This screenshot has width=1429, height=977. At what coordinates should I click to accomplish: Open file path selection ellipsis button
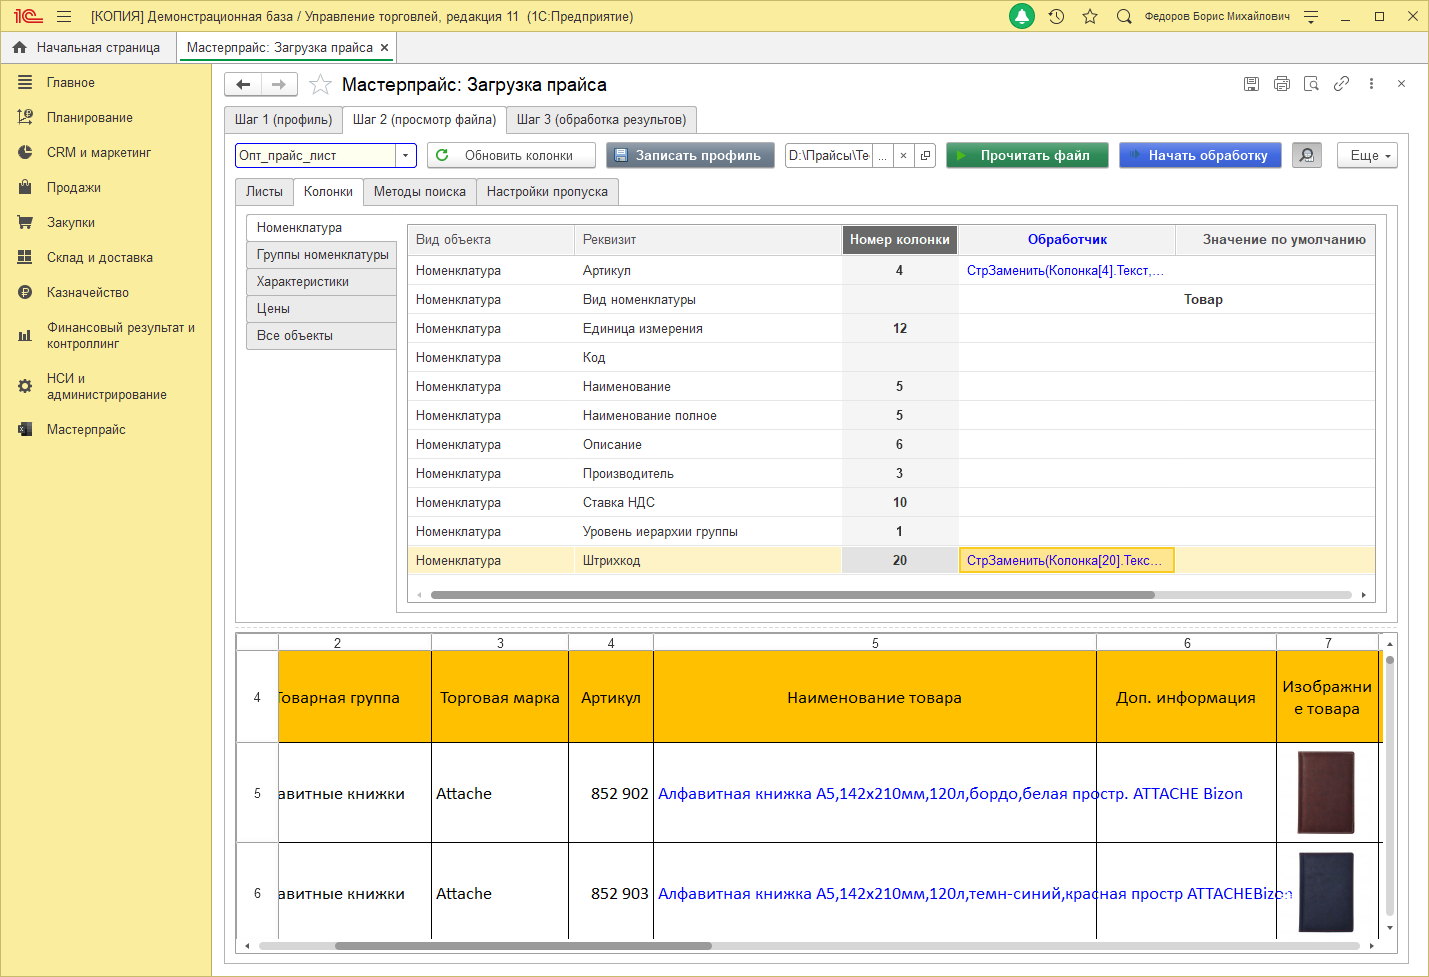click(882, 155)
